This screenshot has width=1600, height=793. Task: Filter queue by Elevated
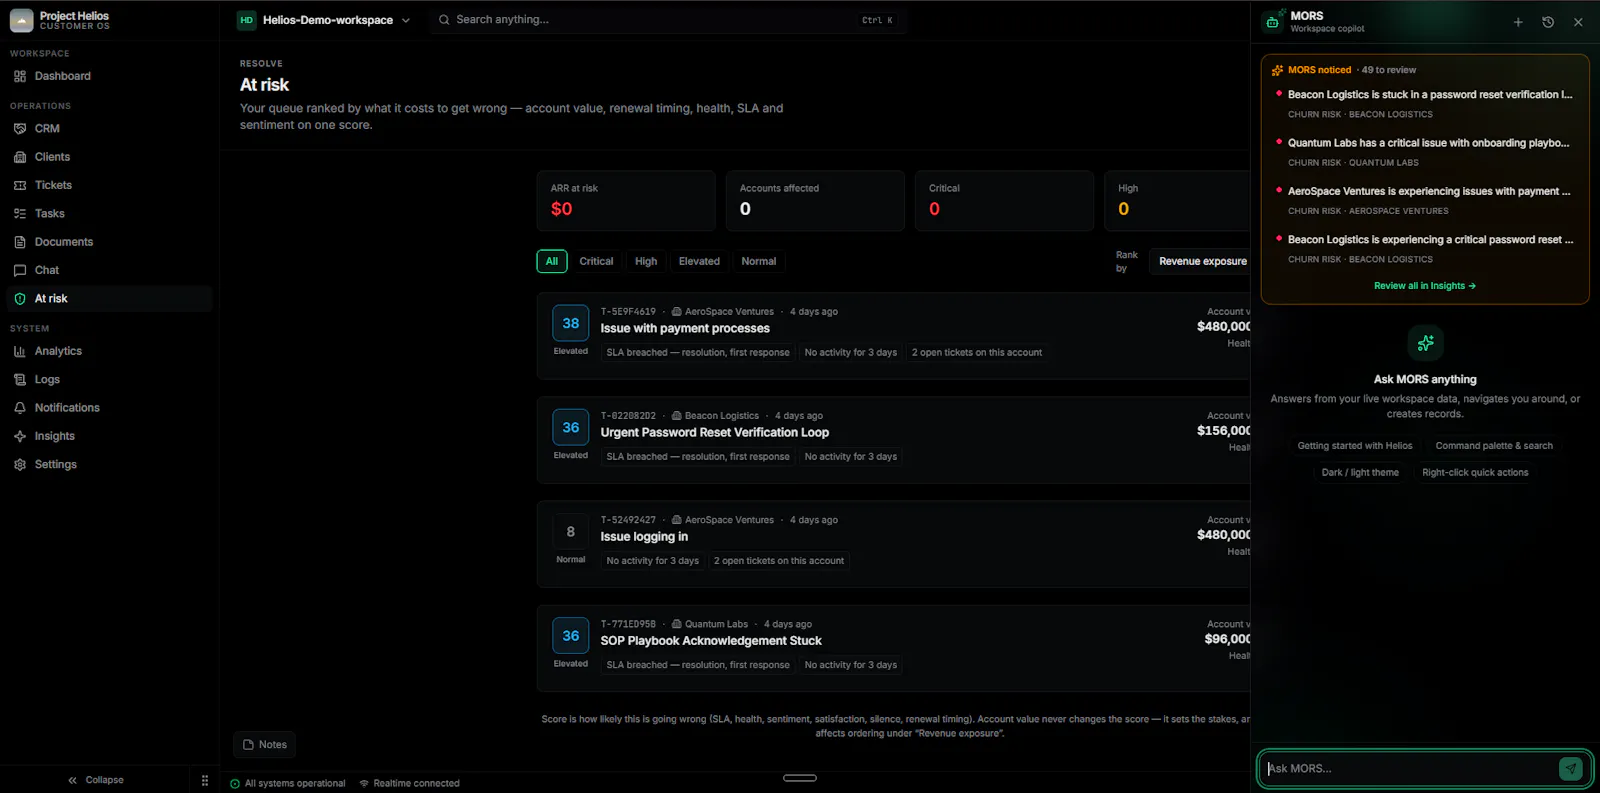tap(699, 261)
